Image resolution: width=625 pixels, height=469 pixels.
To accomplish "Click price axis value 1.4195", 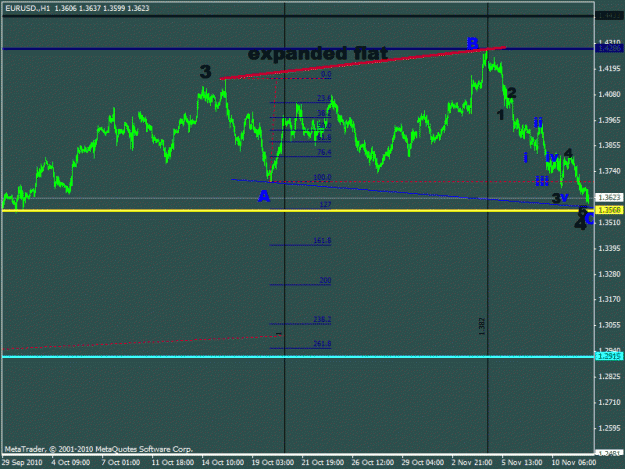I will coord(609,69).
